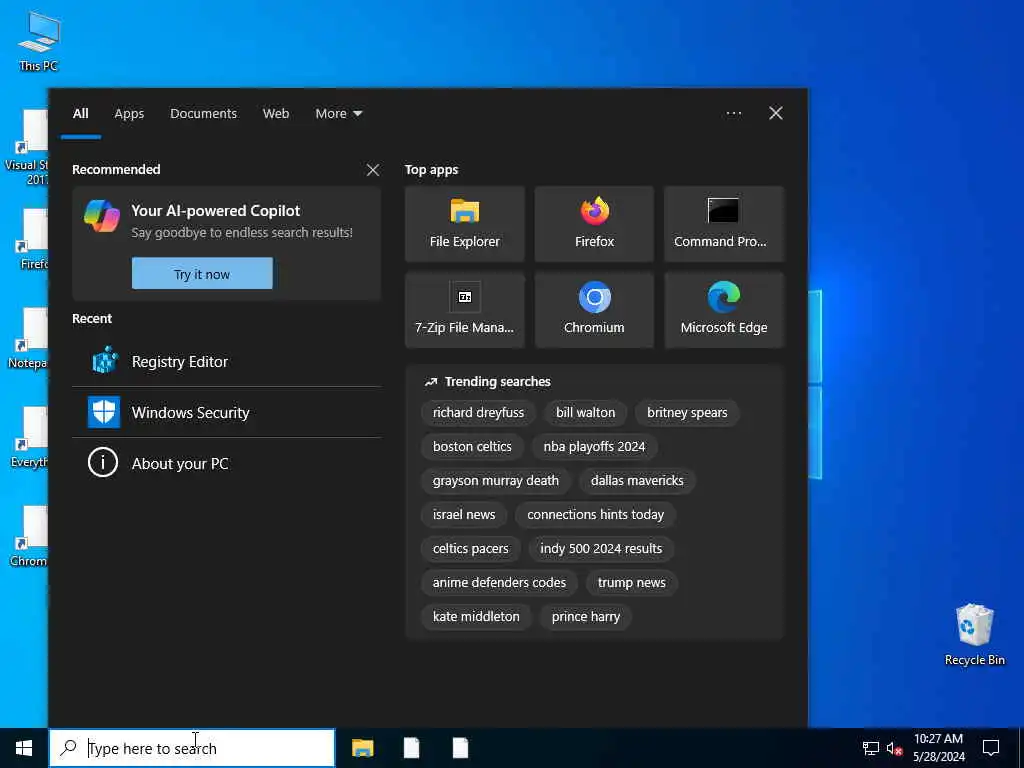Select This PC desktop icon
The width and height of the screenshot is (1024, 768).
[x=39, y=40]
